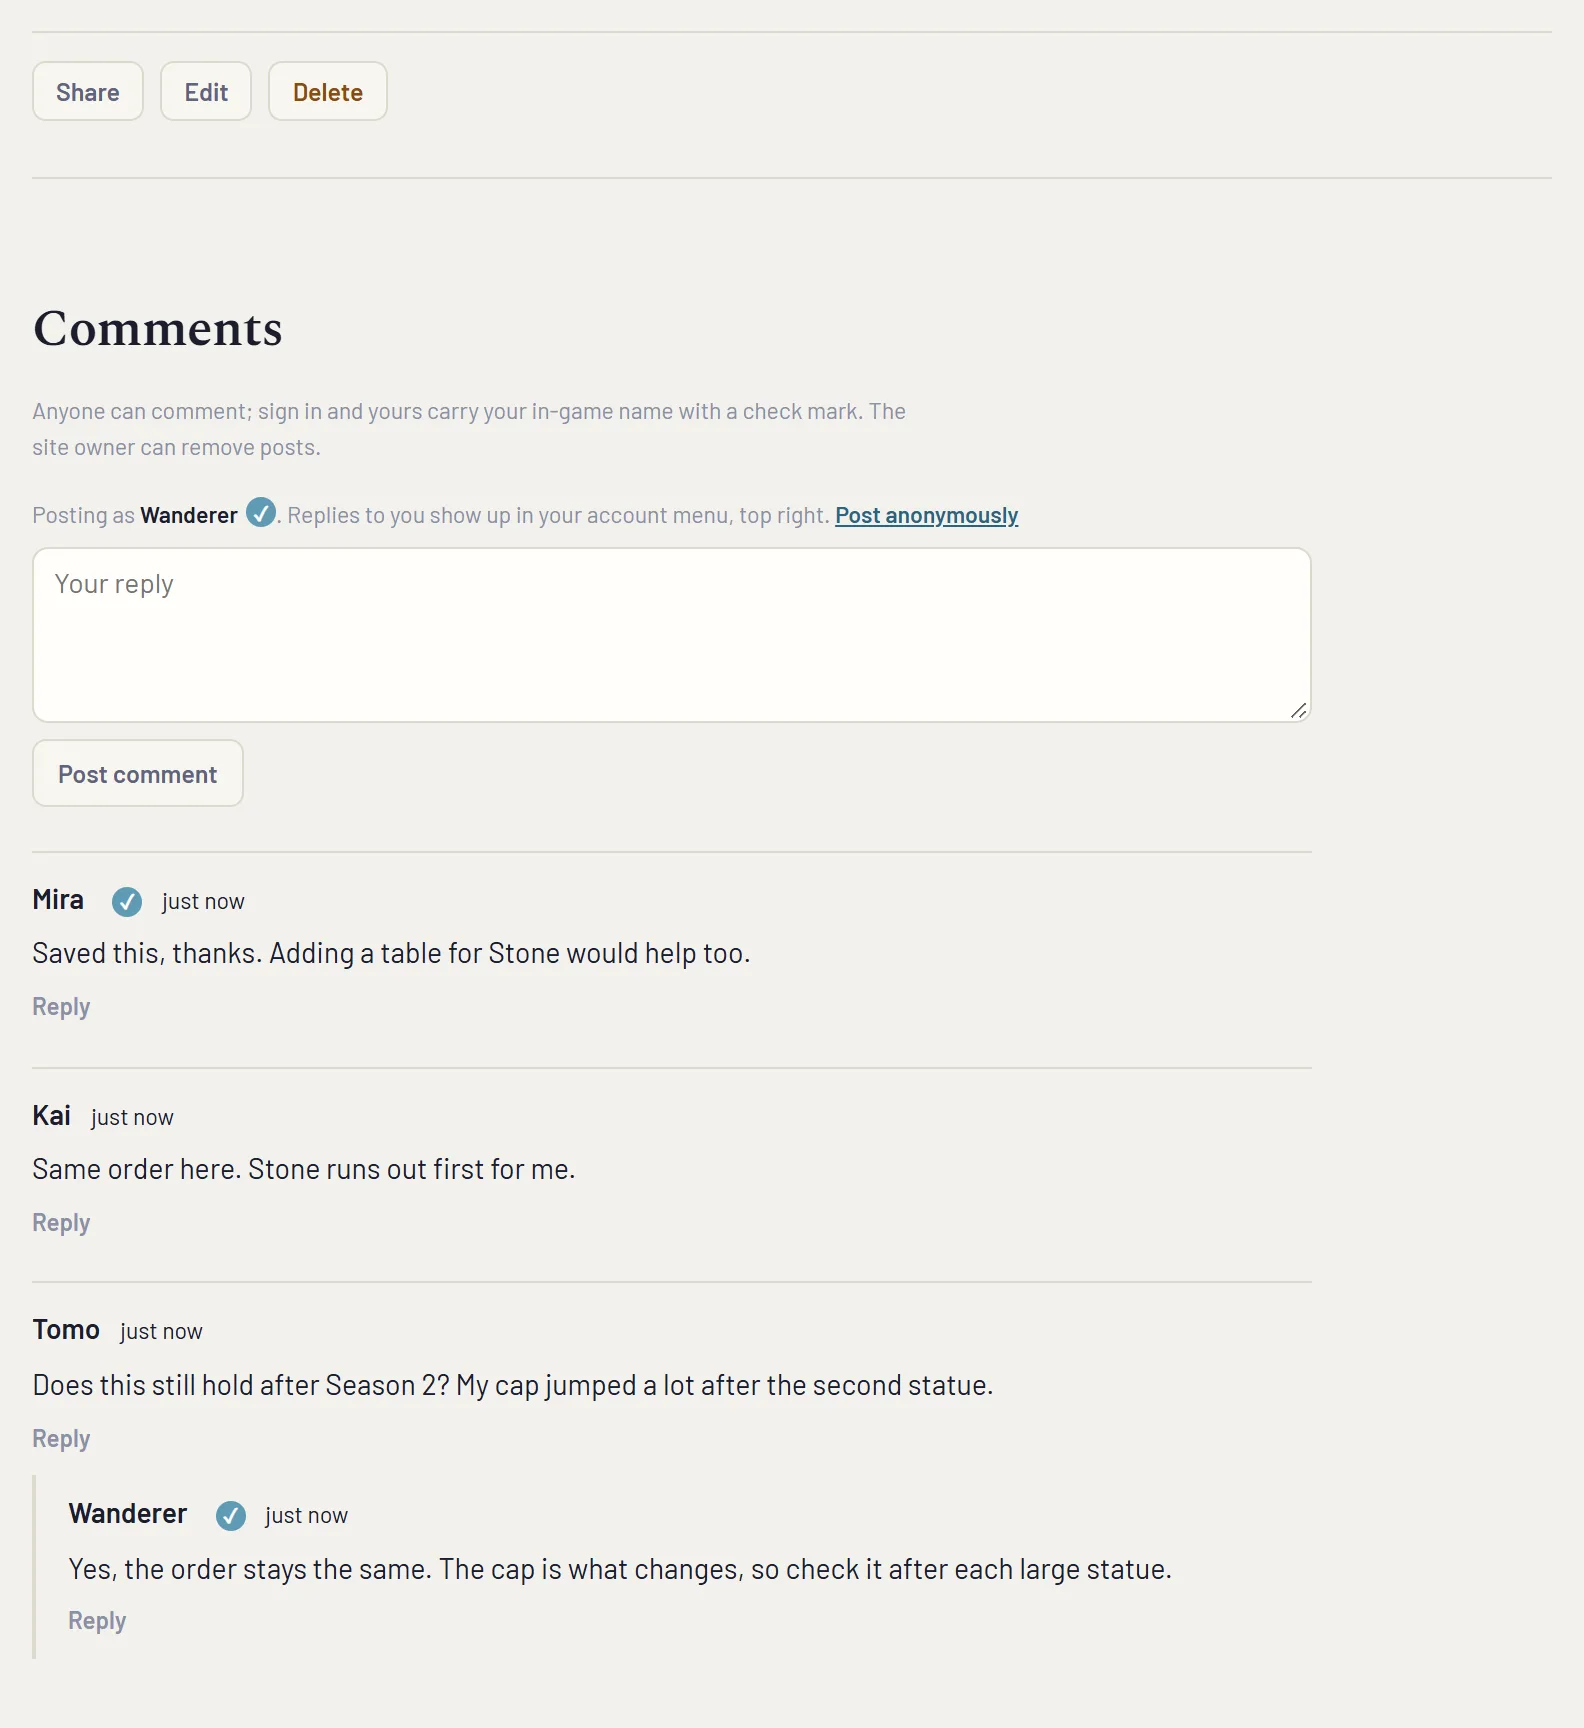
Task: Open the Share button
Action: coord(88,92)
